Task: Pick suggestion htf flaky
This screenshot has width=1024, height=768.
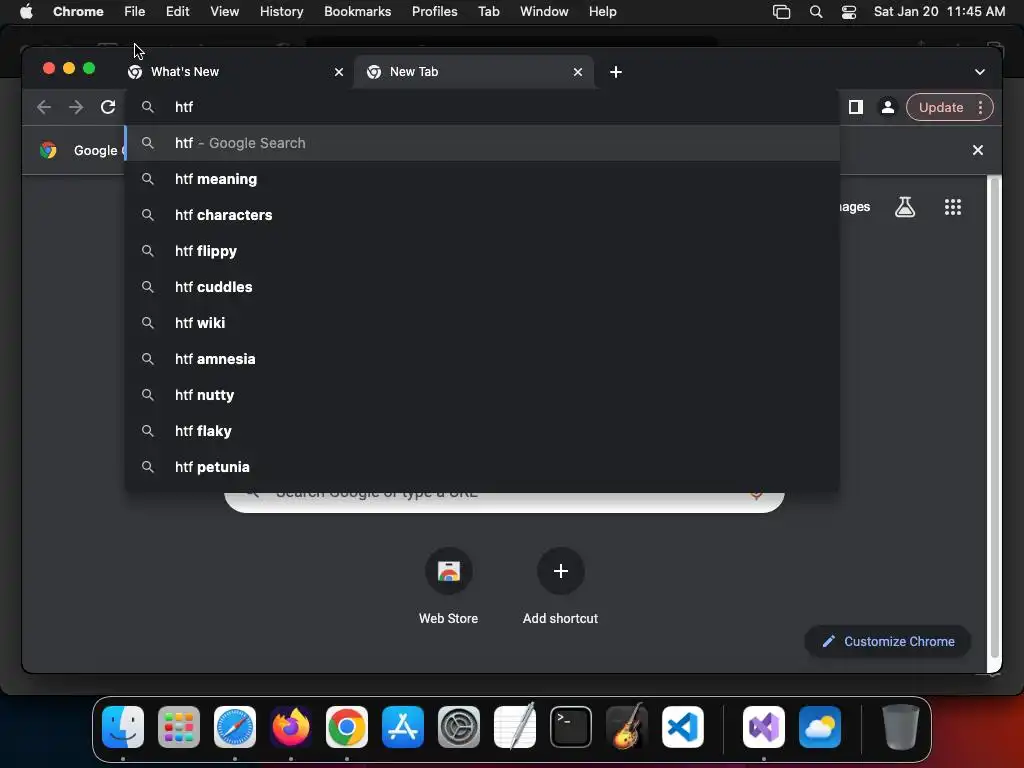Action: 482,430
